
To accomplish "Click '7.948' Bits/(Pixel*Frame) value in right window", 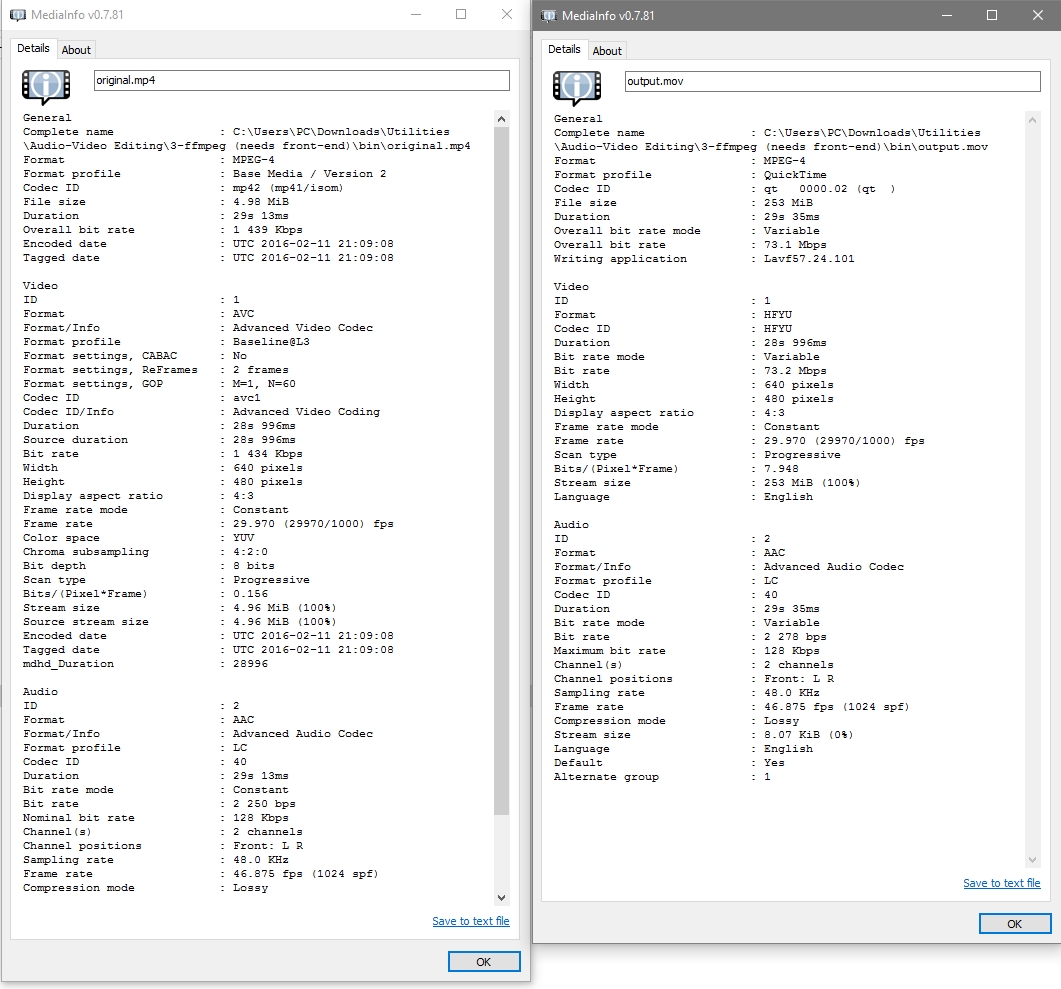I will pyautogui.click(x=781, y=468).
